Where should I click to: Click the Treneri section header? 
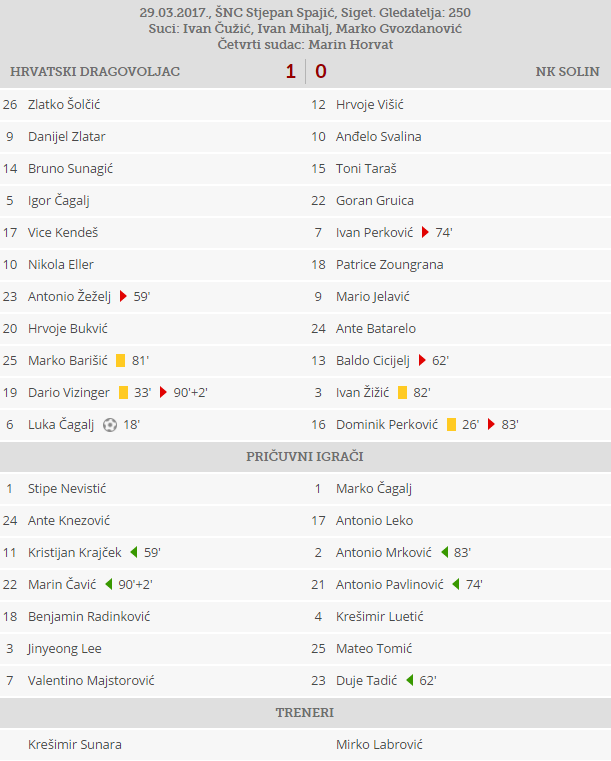(x=305, y=713)
